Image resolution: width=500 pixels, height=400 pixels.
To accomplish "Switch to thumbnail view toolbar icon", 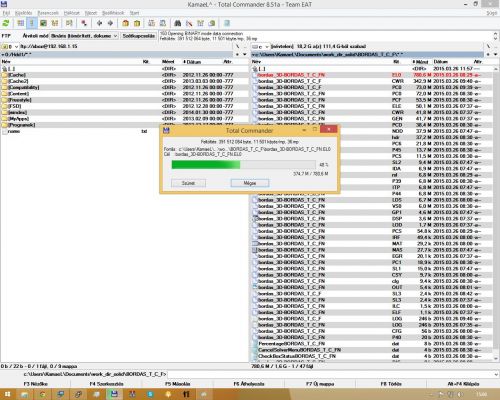I will [43, 23].
